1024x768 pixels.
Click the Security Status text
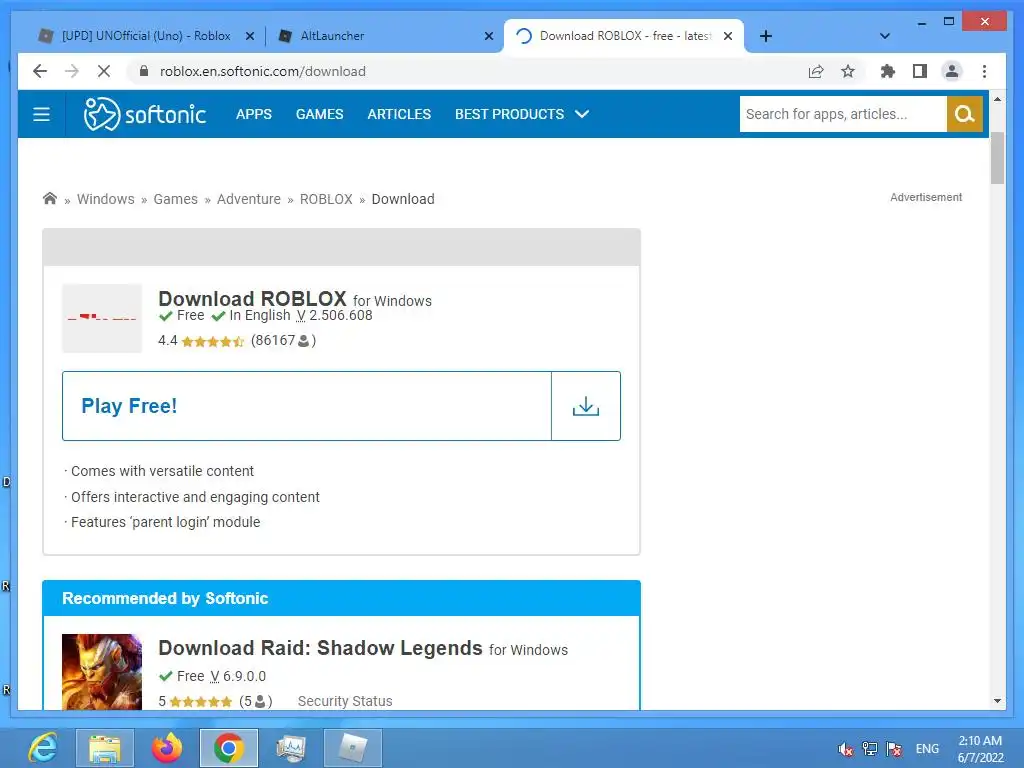point(345,701)
